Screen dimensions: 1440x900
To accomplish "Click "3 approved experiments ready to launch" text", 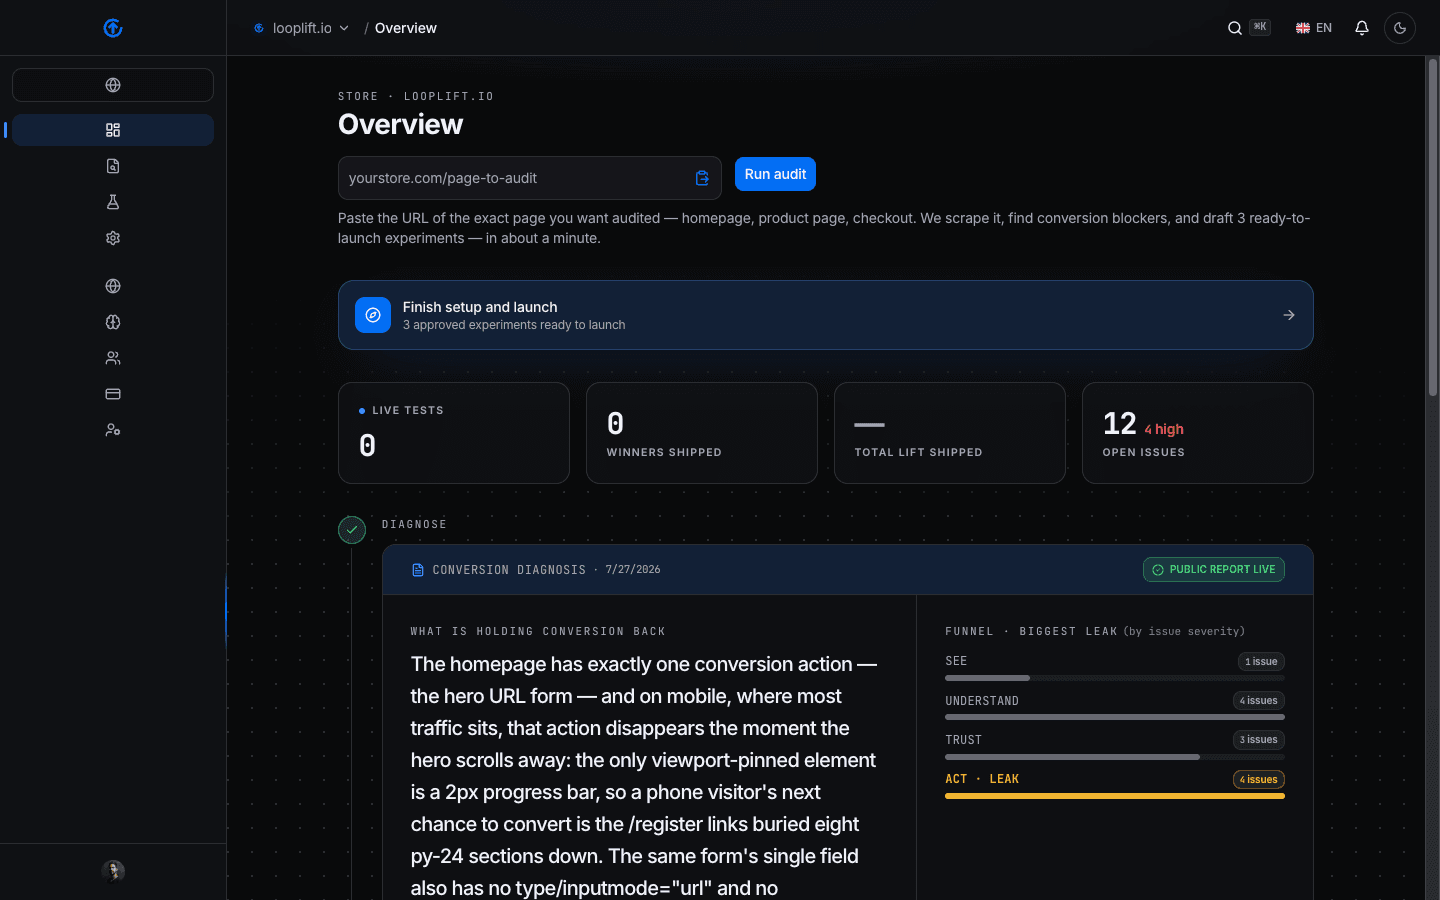I will pos(514,325).
